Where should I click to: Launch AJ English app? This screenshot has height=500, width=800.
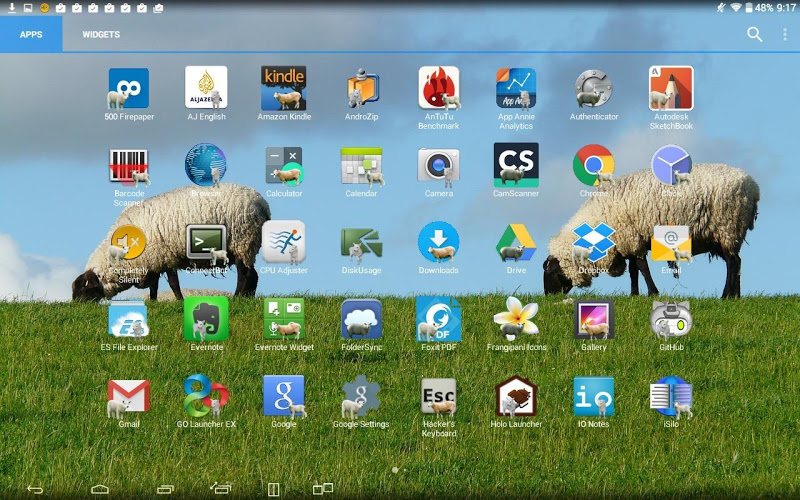[x=206, y=87]
